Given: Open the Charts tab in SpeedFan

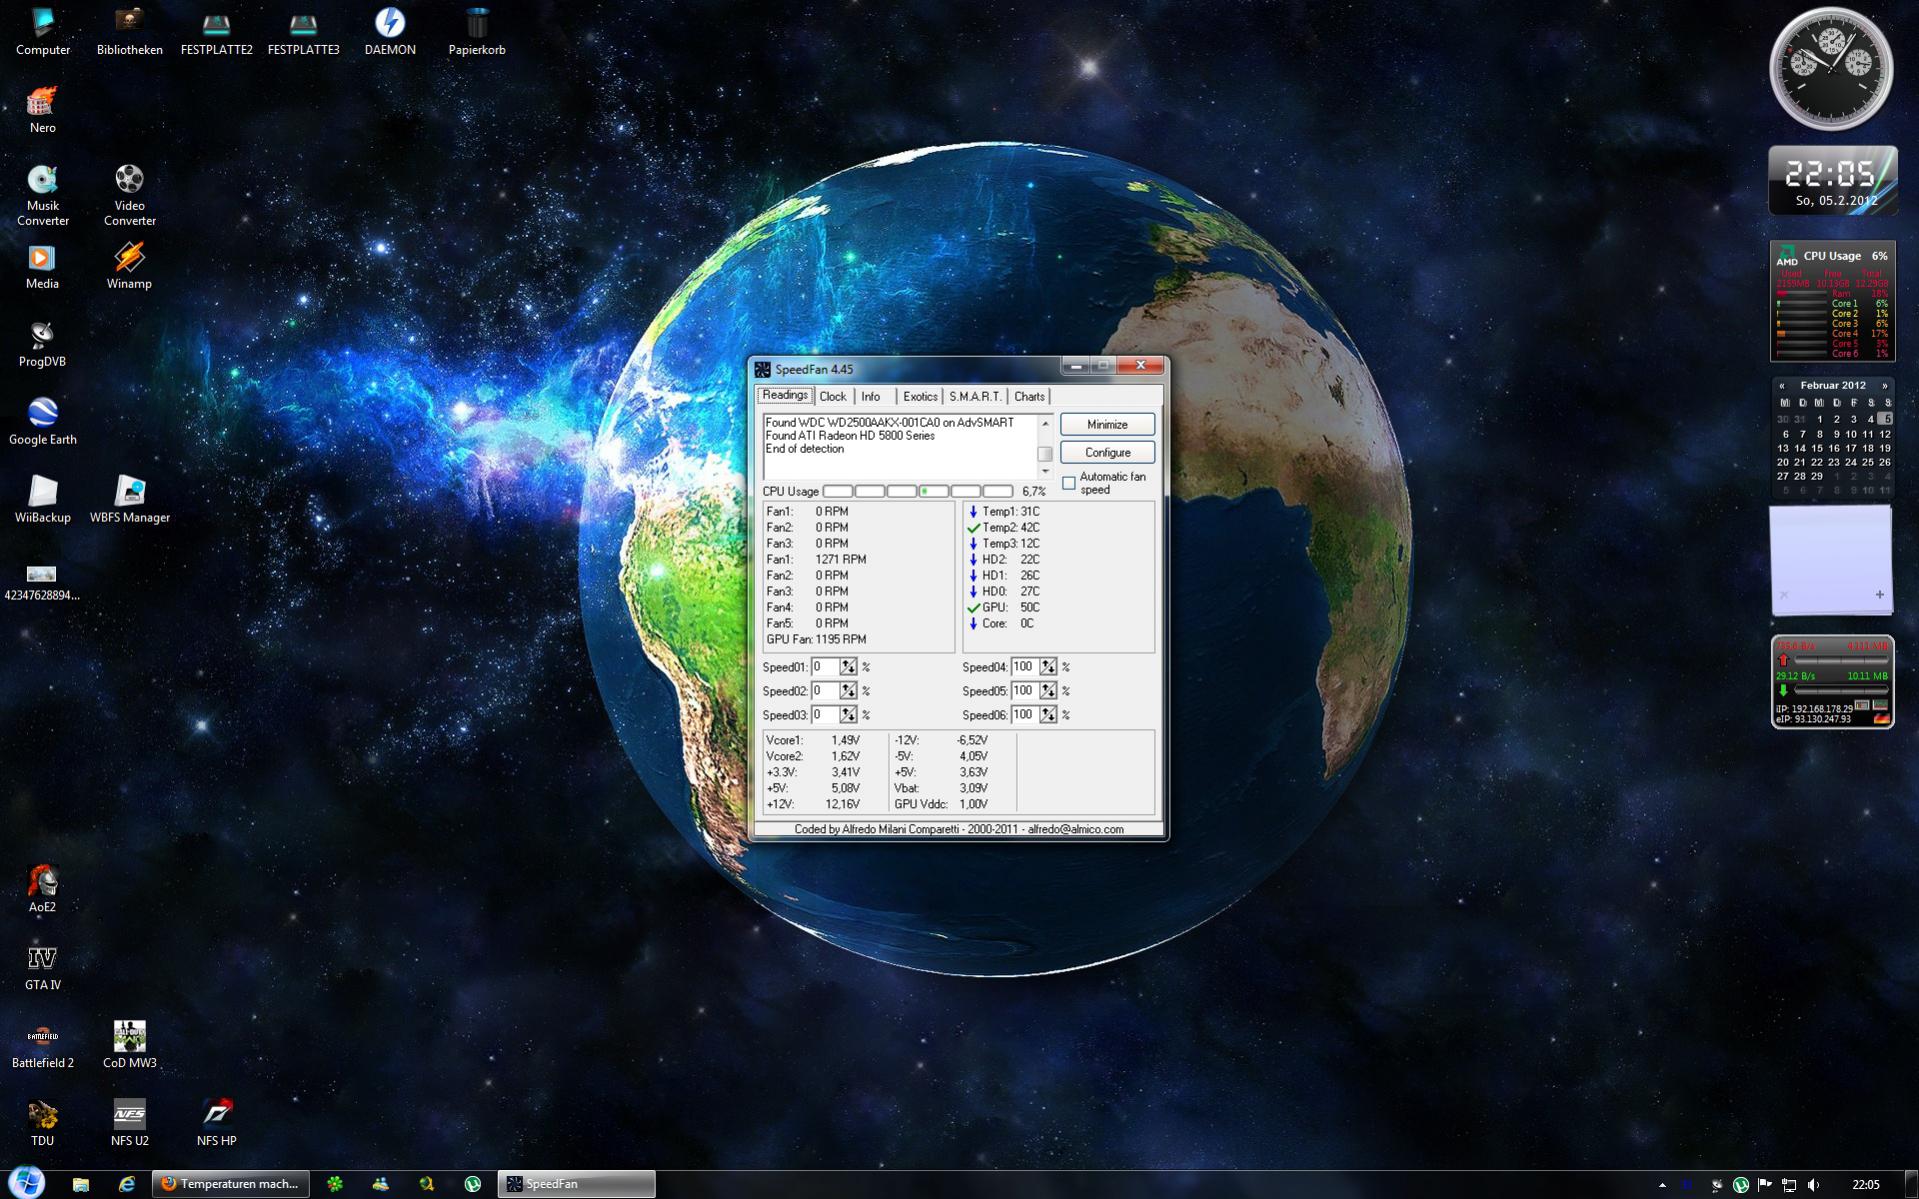Looking at the screenshot, I should click(x=1029, y=397).
